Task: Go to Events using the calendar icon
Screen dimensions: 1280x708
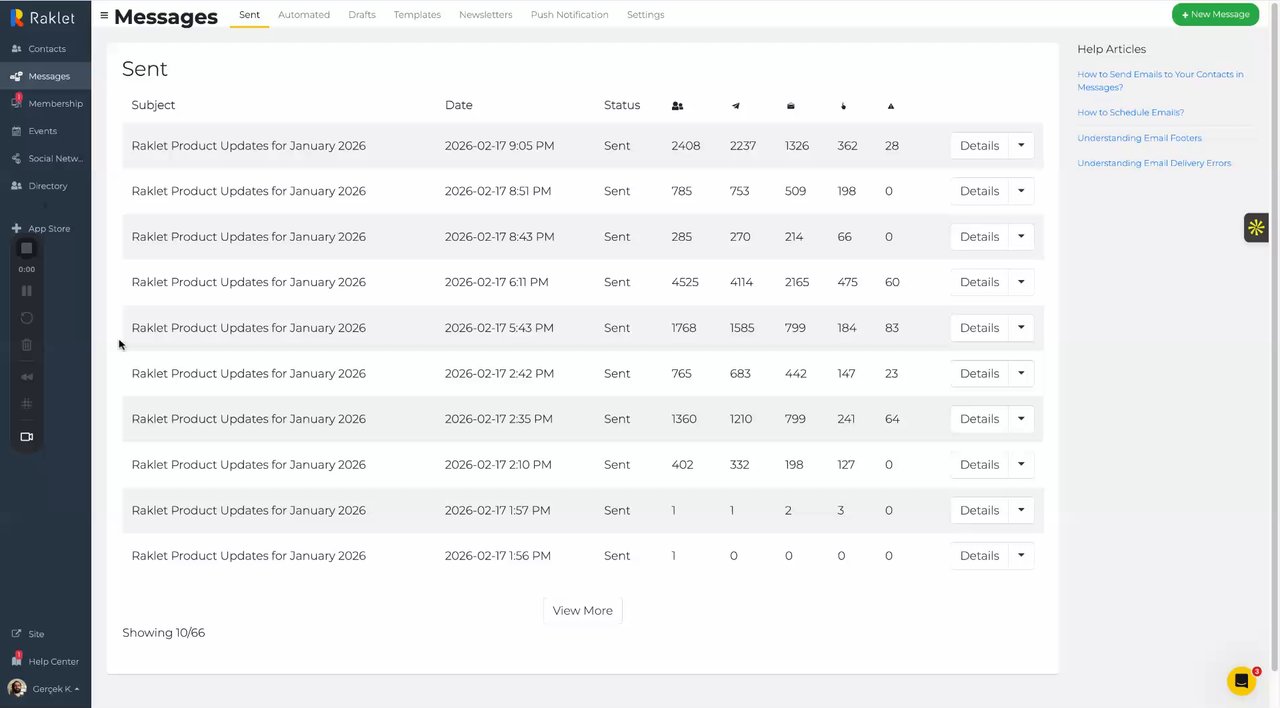Action: tap(16, 131)
